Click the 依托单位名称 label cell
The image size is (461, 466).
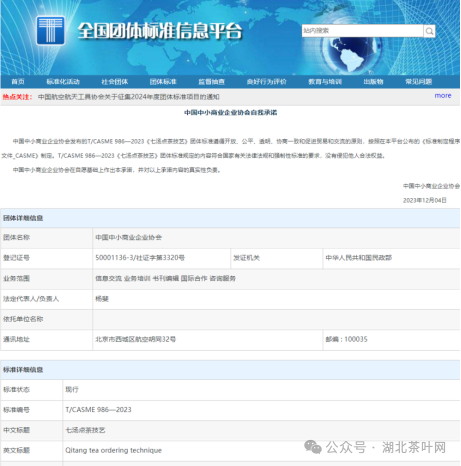[46, 319]
